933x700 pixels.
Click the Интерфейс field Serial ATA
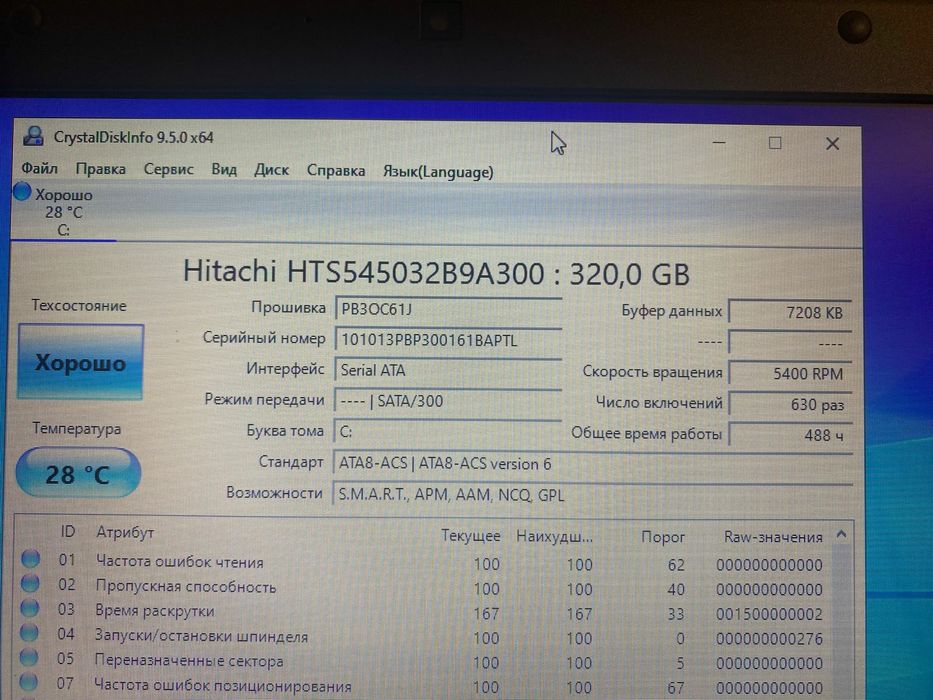(x=448, y=370)
